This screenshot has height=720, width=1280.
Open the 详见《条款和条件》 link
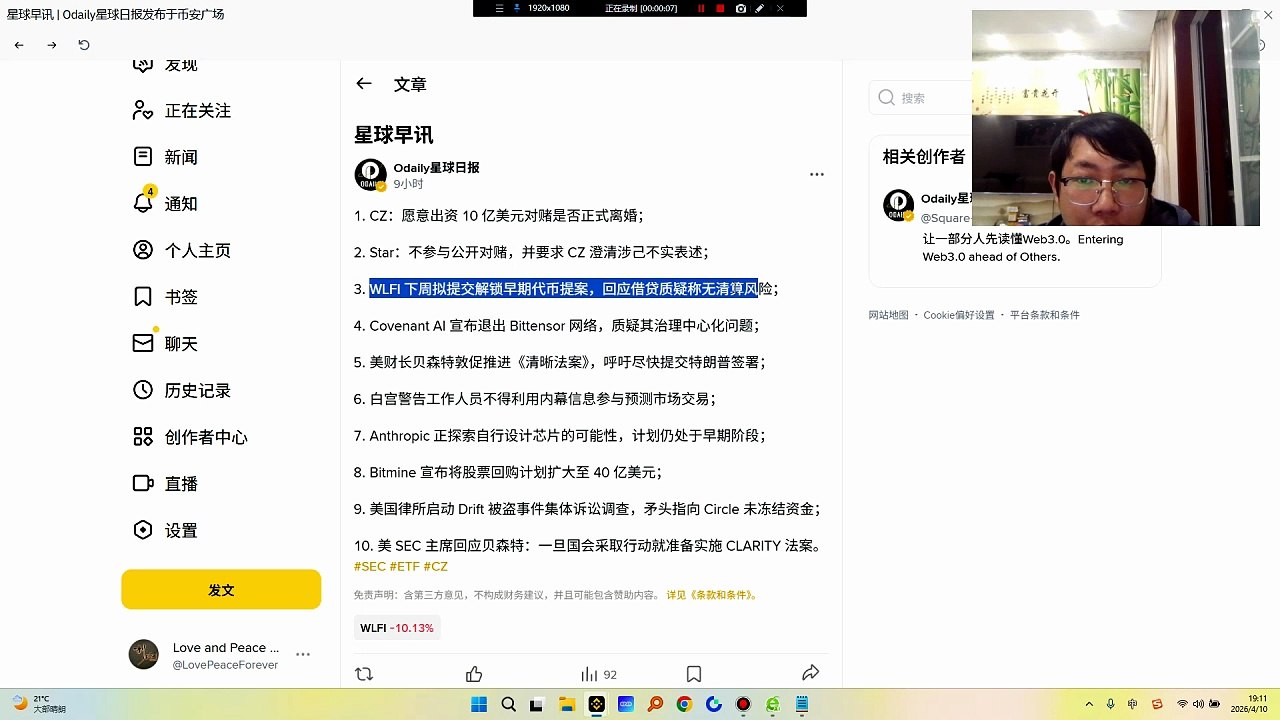click(x=712, y=595)
